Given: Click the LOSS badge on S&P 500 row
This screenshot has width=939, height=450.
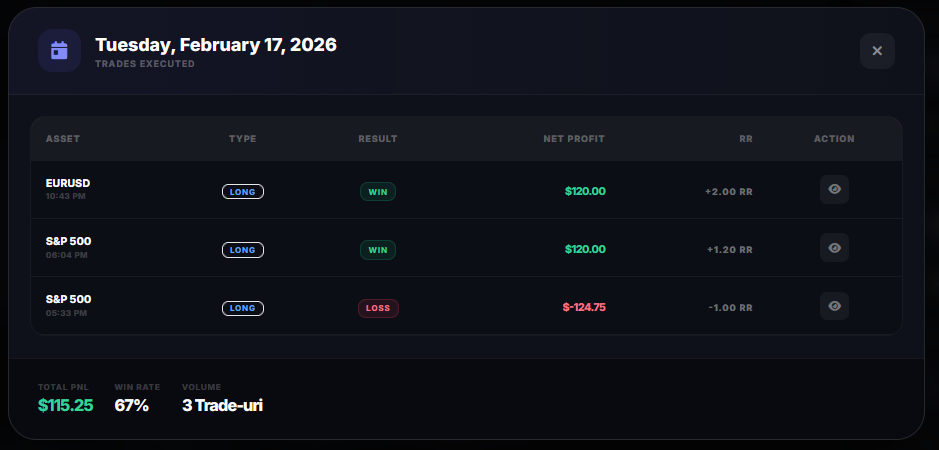Looking at the screenshot, I should coord(378,308).
